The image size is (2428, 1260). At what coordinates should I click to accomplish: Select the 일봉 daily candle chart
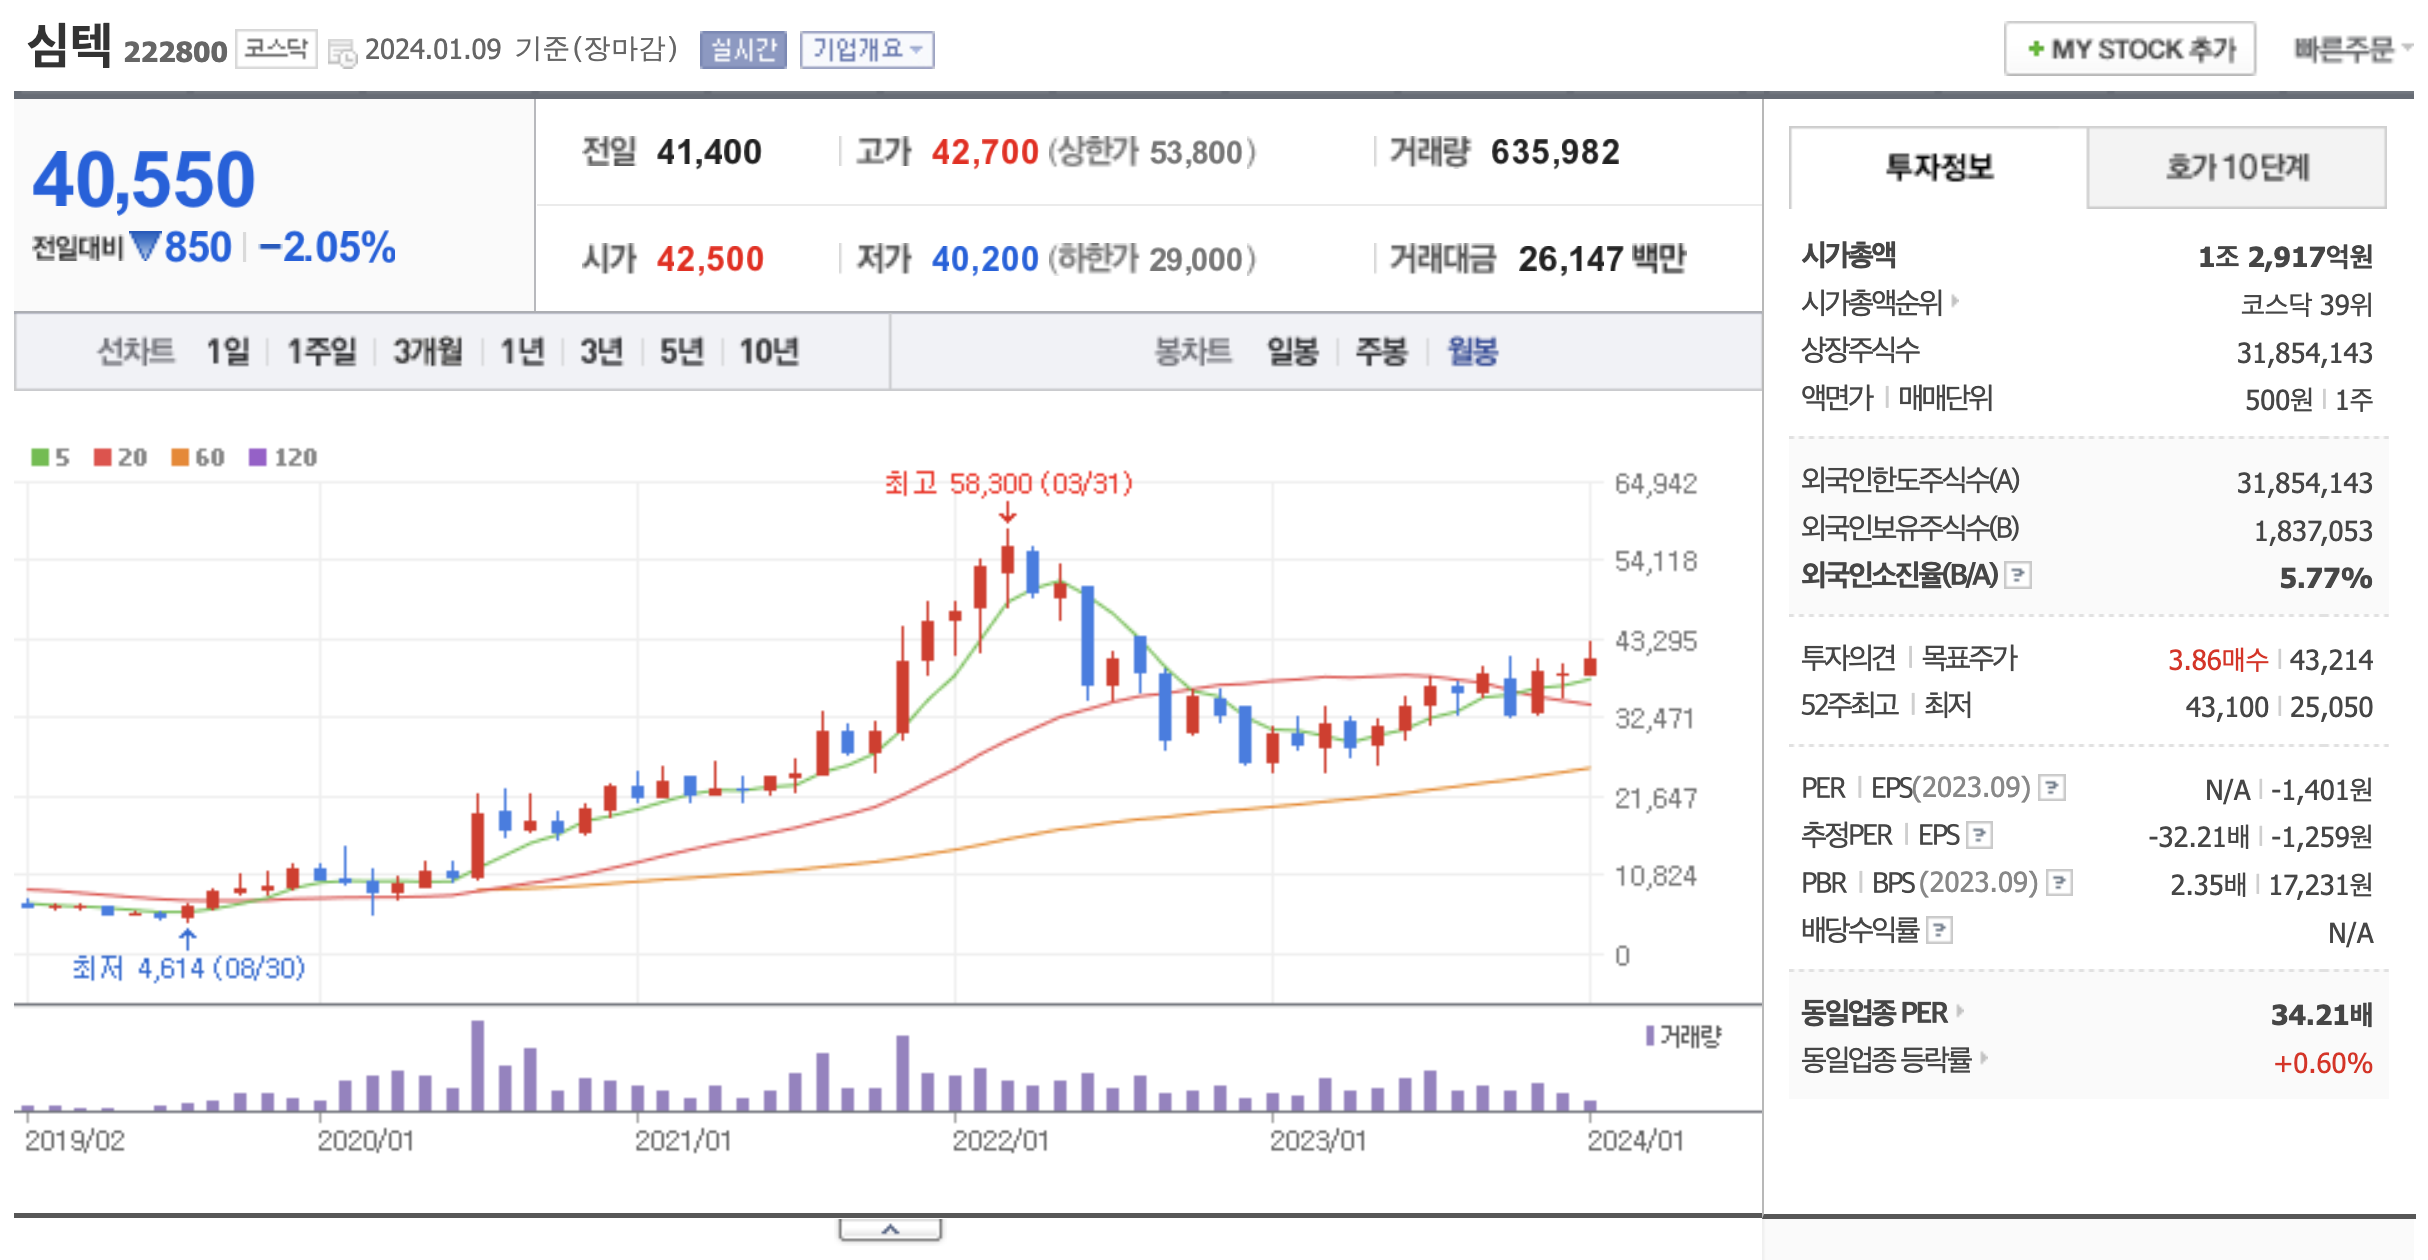[1292, 352]
